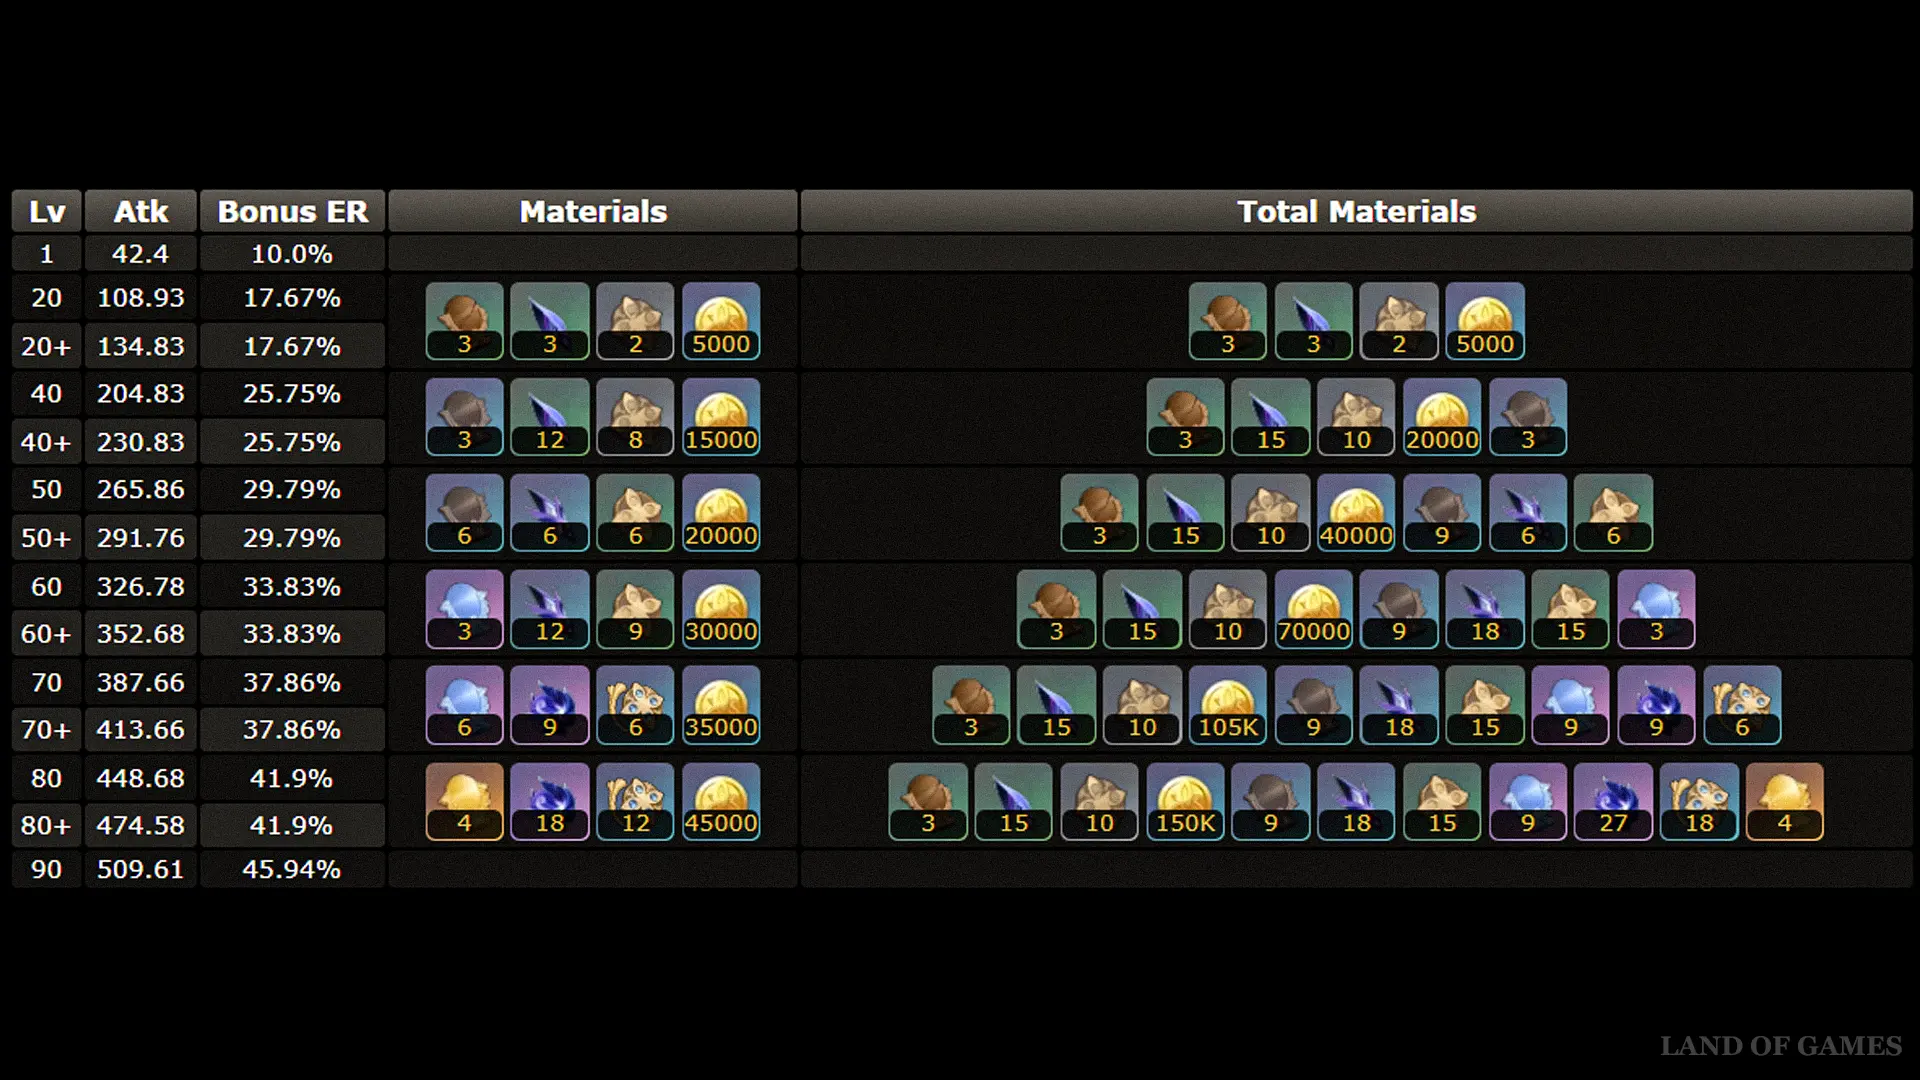Click the Lv column header
Screen dimensions: 1920x1080
[47, 211]
